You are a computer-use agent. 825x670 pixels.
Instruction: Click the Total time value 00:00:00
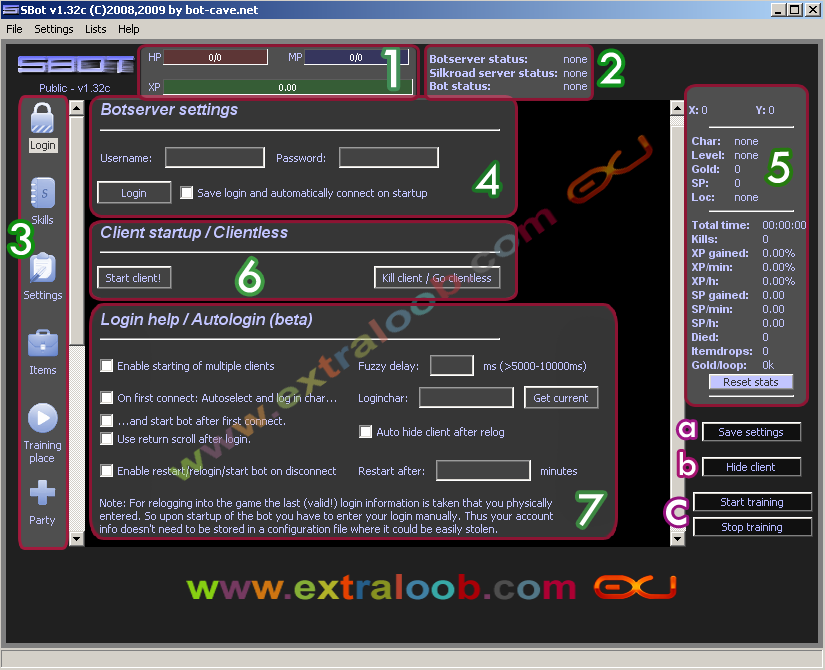pyautogui.click(x=784, y=225)
